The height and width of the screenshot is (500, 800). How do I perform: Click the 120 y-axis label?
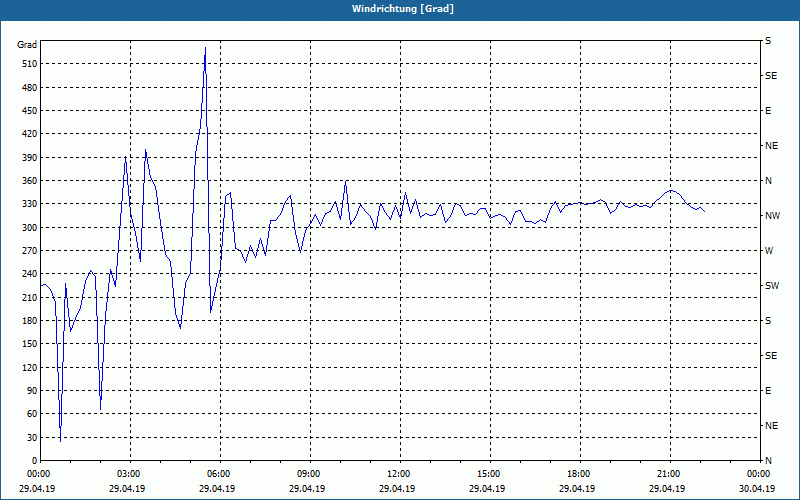point(30,367)
